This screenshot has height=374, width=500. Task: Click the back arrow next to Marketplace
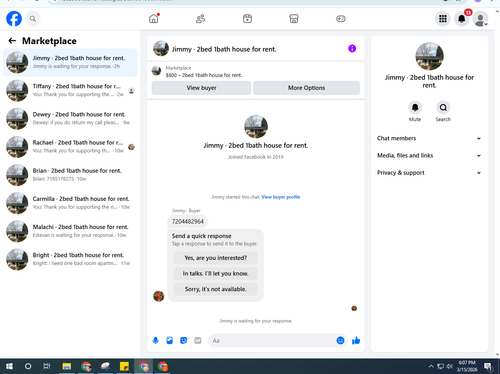(x=12, y=41)
